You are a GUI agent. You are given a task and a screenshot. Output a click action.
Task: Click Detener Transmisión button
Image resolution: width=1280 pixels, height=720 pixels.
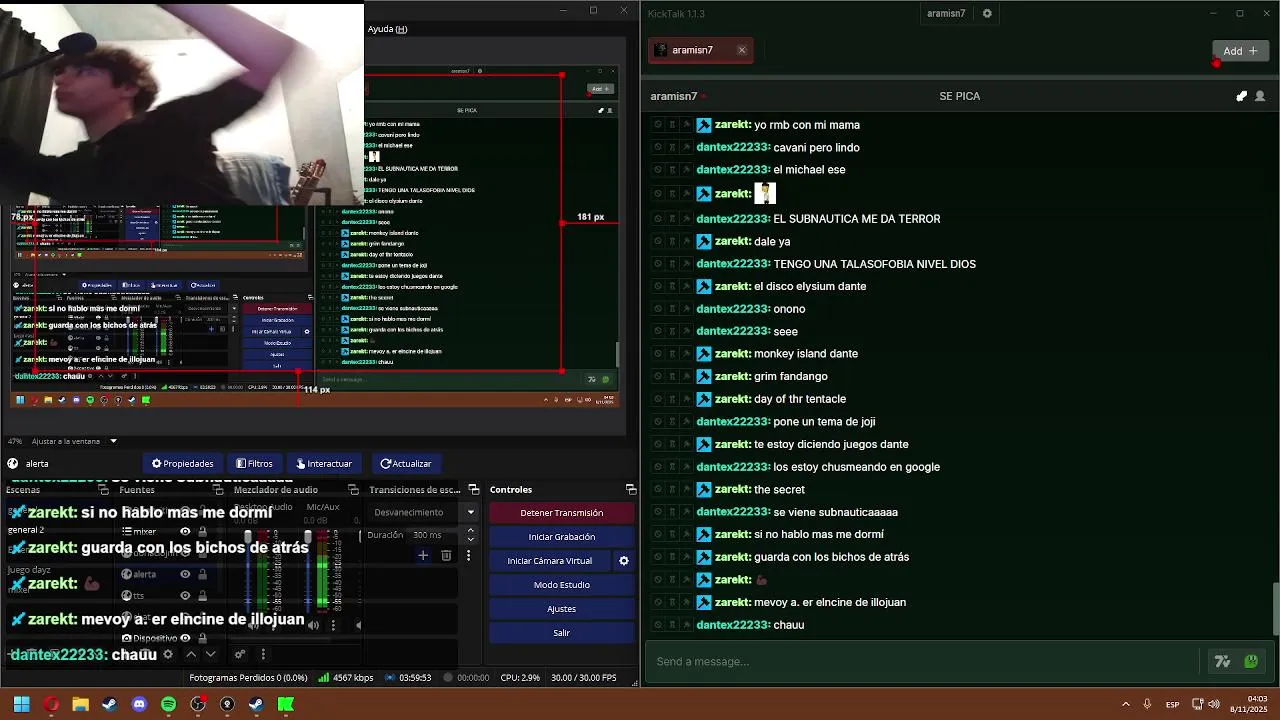(x=561, y=513)
